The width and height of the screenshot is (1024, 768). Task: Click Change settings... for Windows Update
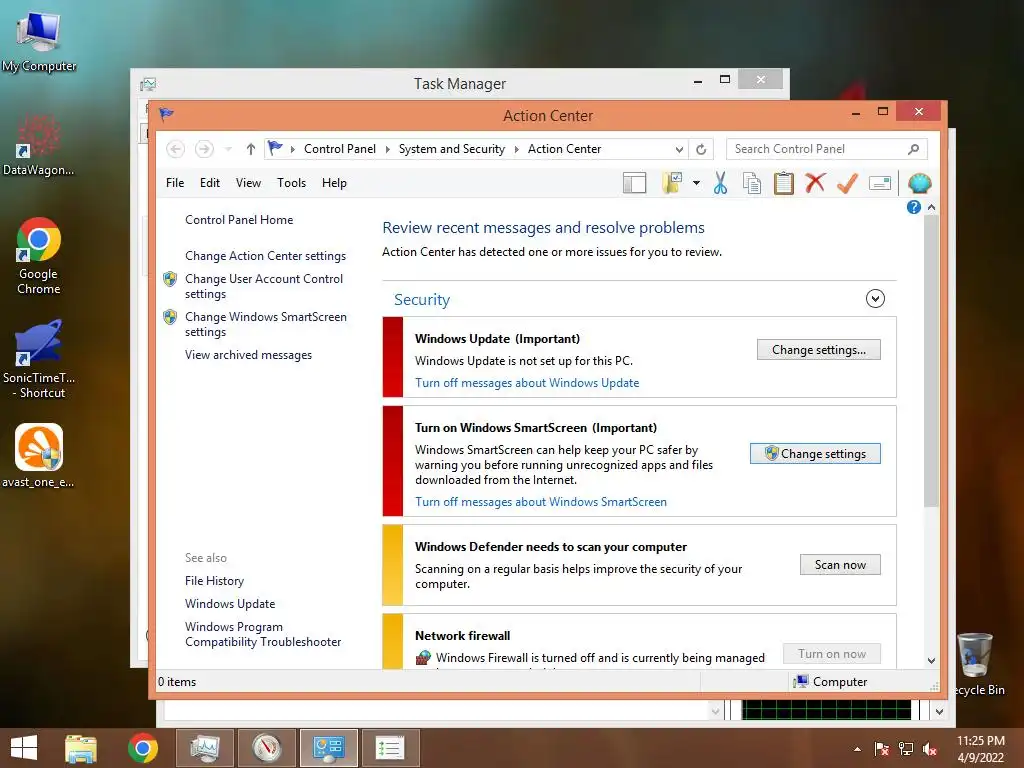(x=818, y=349)
